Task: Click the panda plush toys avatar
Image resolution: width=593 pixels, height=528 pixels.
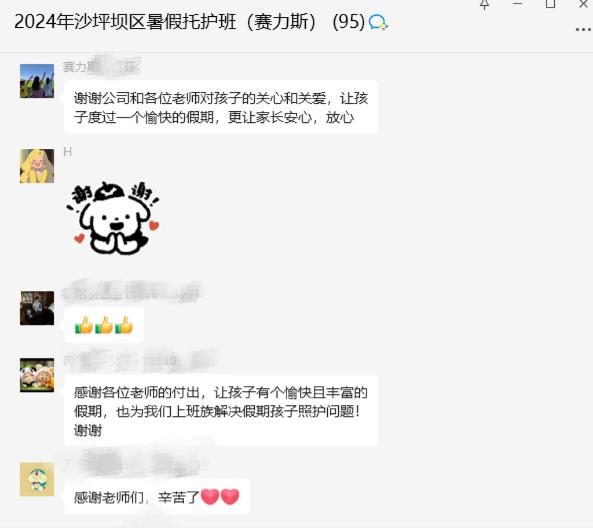Action: (x=37, y=375)
